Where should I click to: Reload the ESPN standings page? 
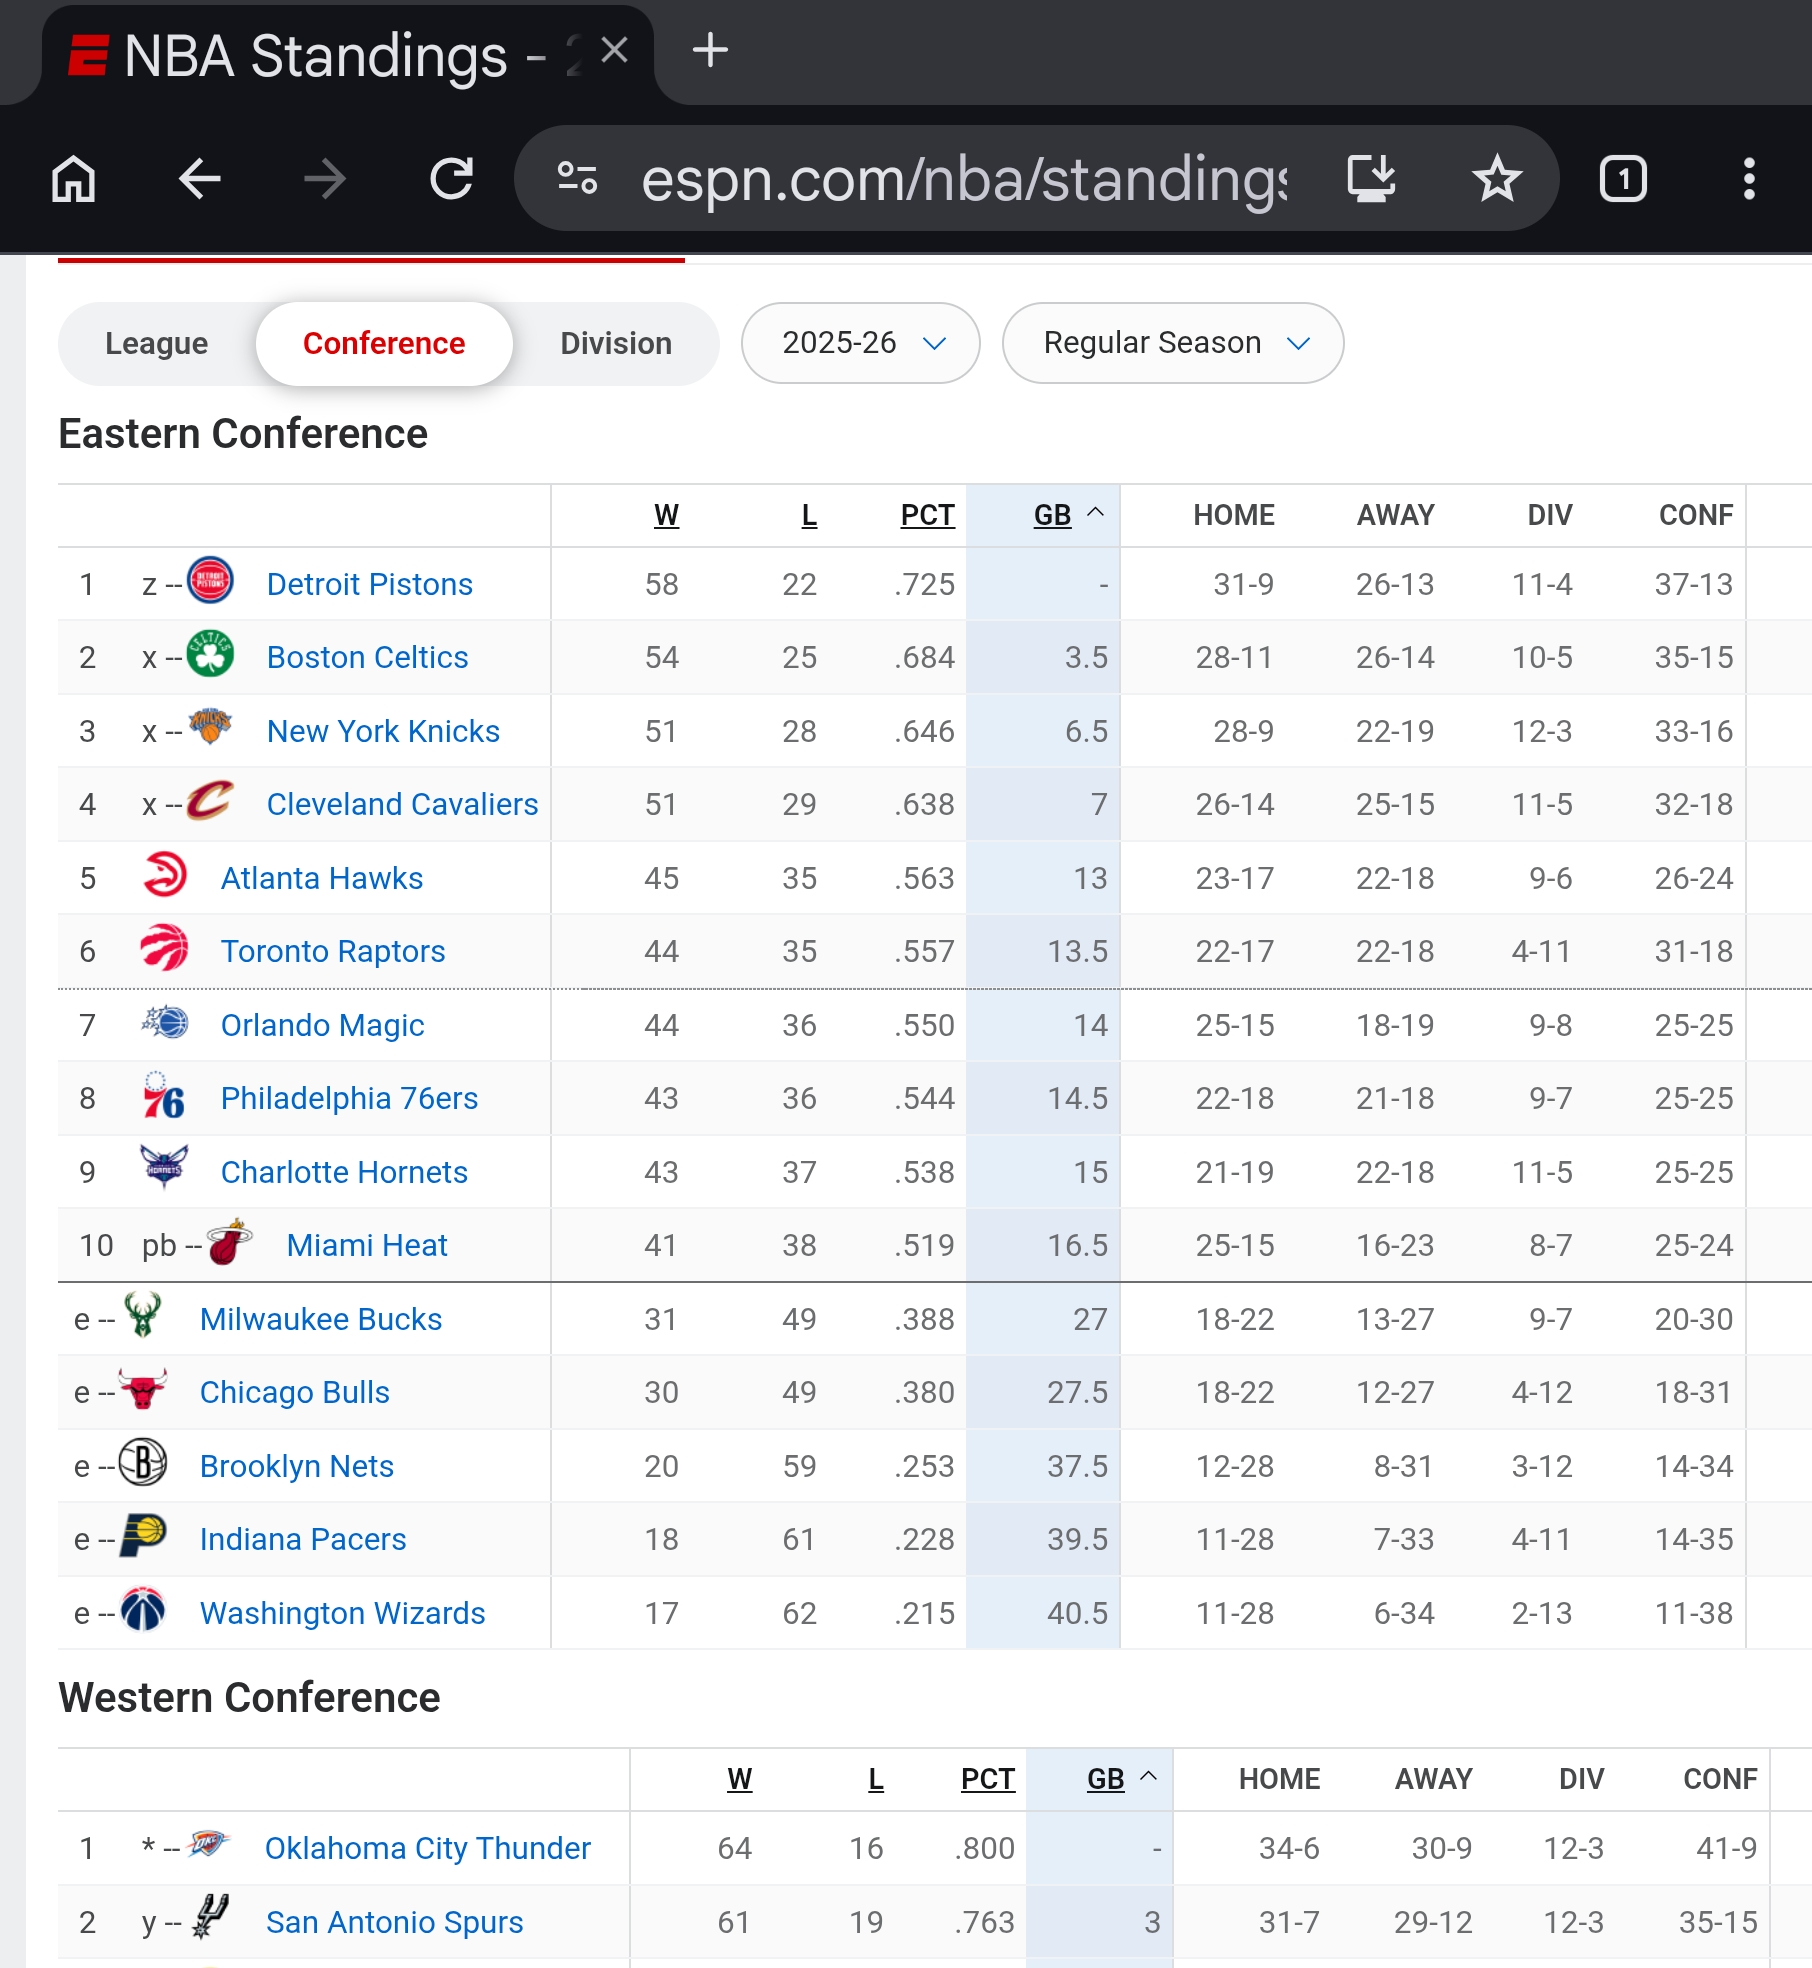pyautogui.click(x=451, y=180)
